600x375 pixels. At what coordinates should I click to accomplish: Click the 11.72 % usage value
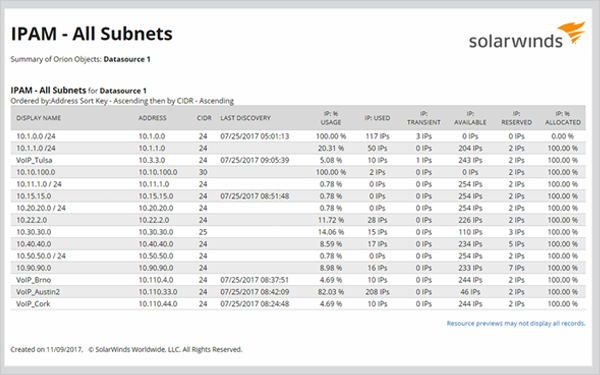pos(331,220)
